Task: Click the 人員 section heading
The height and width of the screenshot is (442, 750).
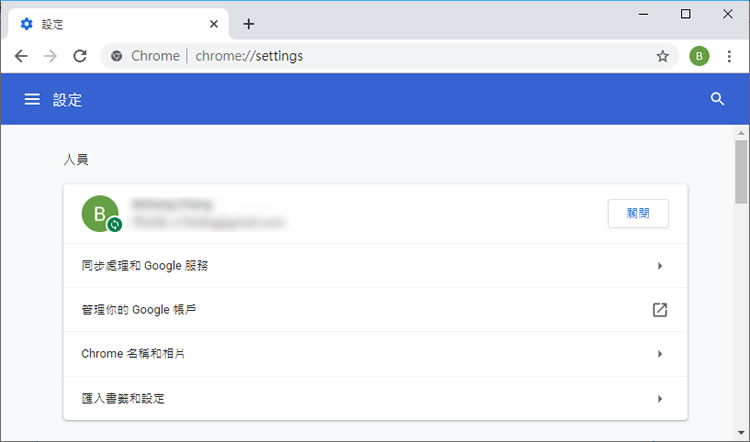Action: coord(76,159)
